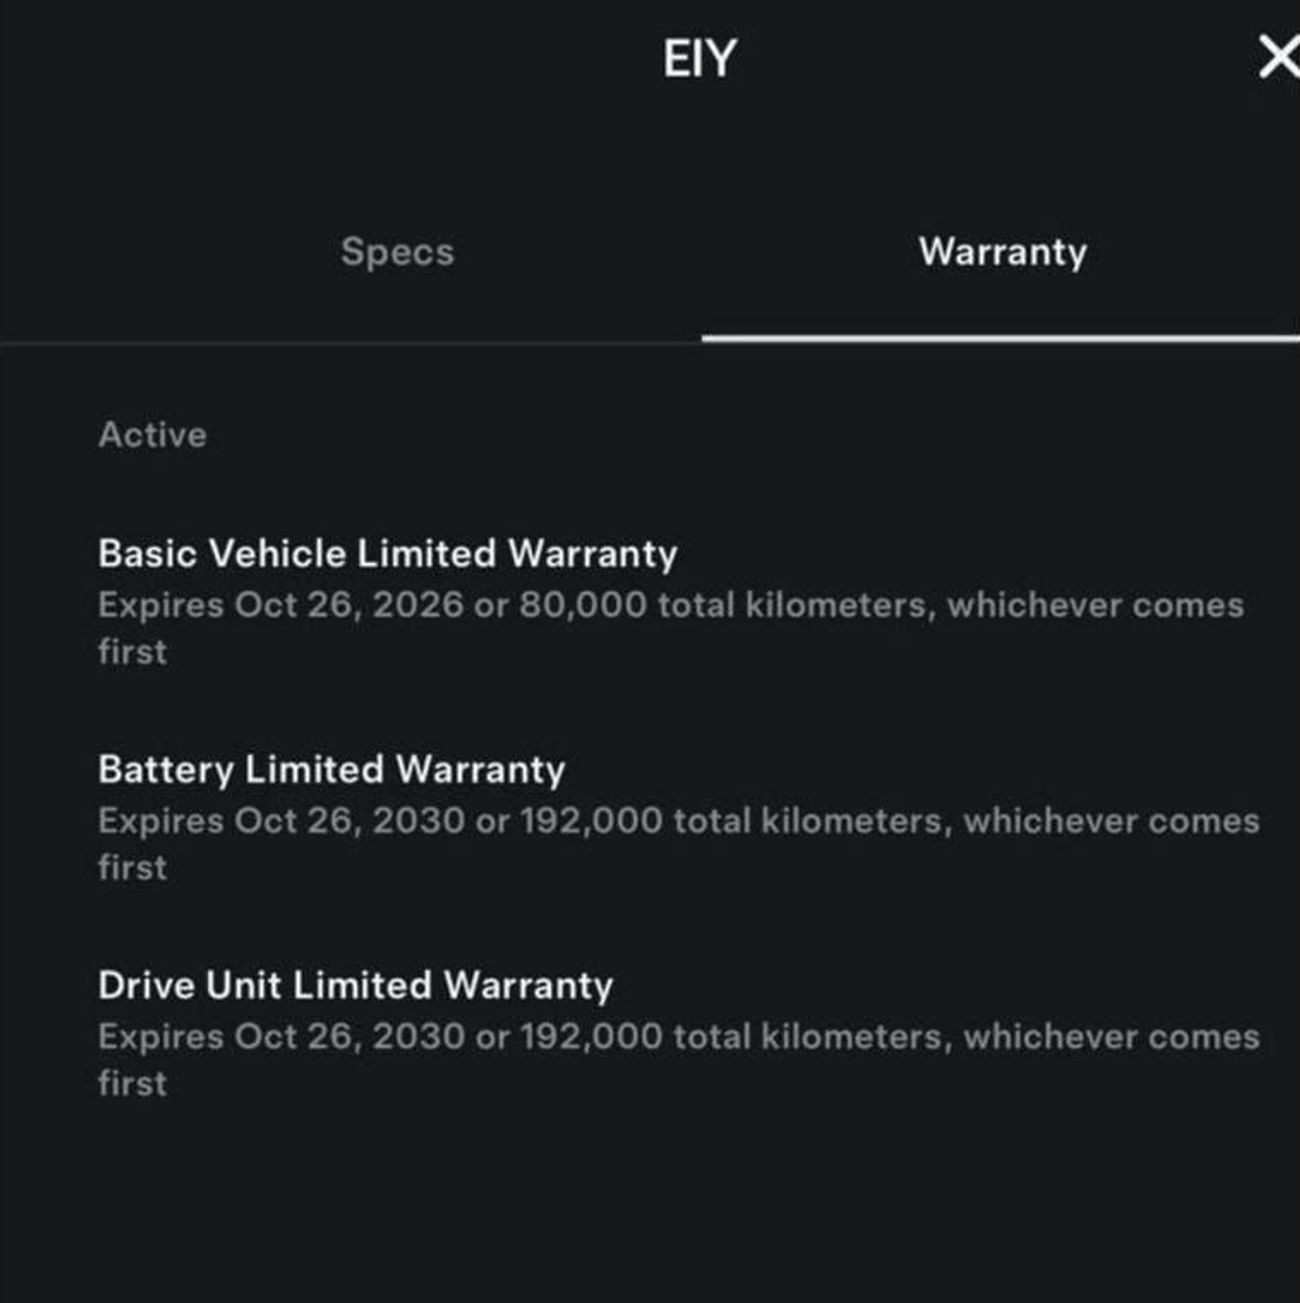Switch to the Specs tab

click(x=397, y=251)
